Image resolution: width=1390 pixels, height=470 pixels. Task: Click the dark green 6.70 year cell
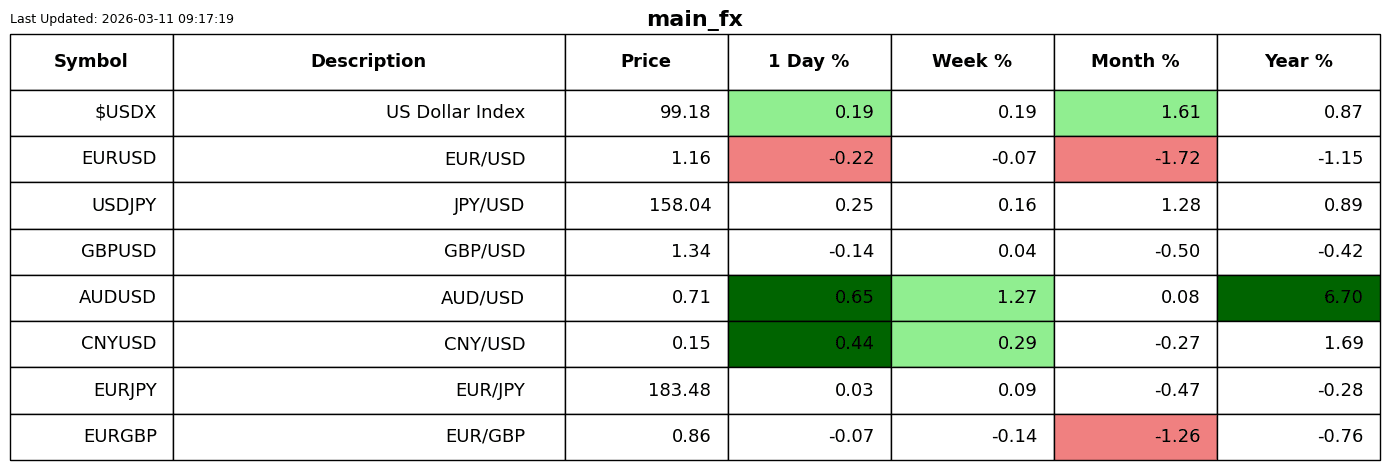(x=1298, y=298)
